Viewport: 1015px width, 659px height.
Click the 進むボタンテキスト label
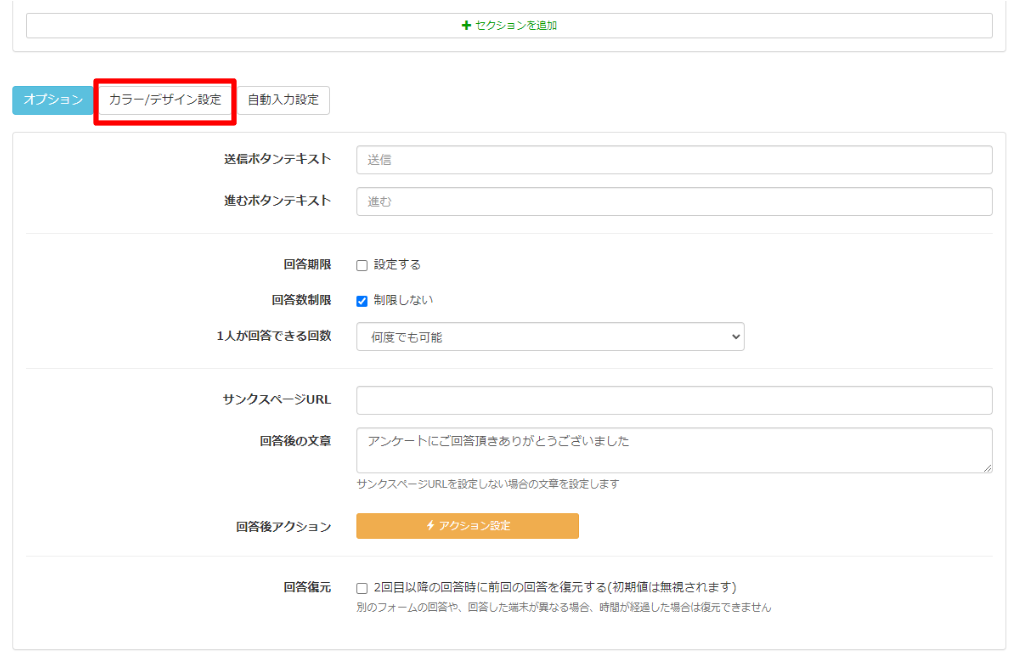(x=277, y=201)
